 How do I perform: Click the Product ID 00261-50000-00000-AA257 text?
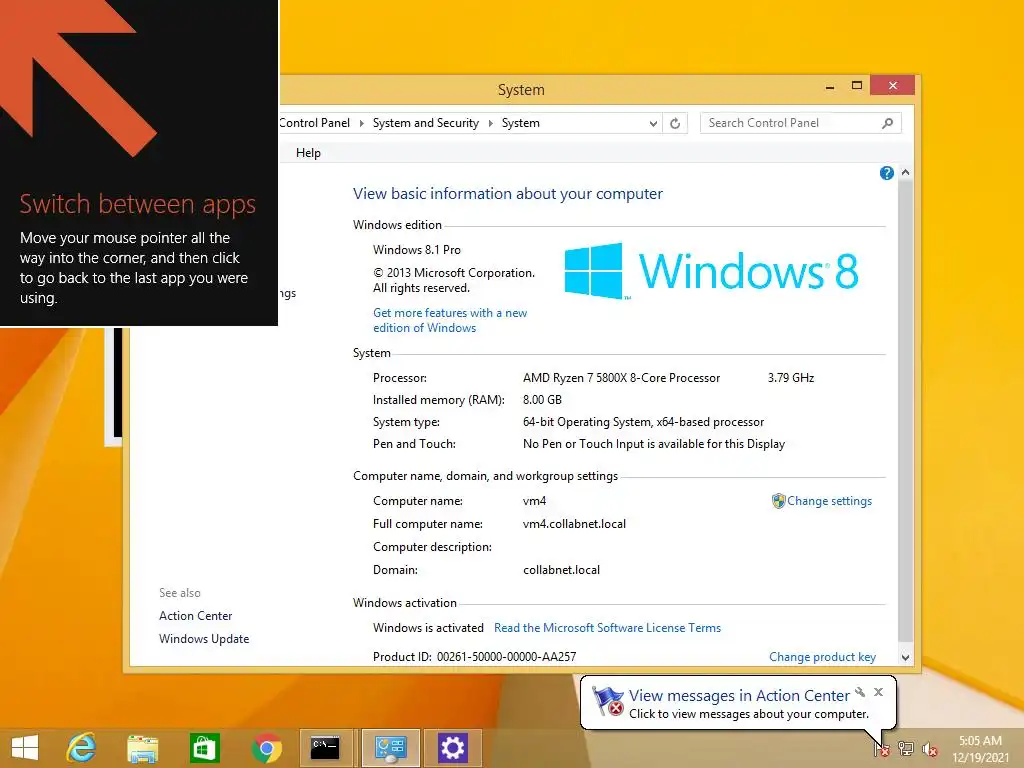pyautogui.click(x=474, y=657)
